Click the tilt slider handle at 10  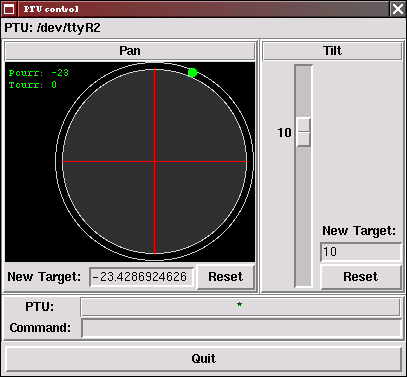click(x=303, y=132)
